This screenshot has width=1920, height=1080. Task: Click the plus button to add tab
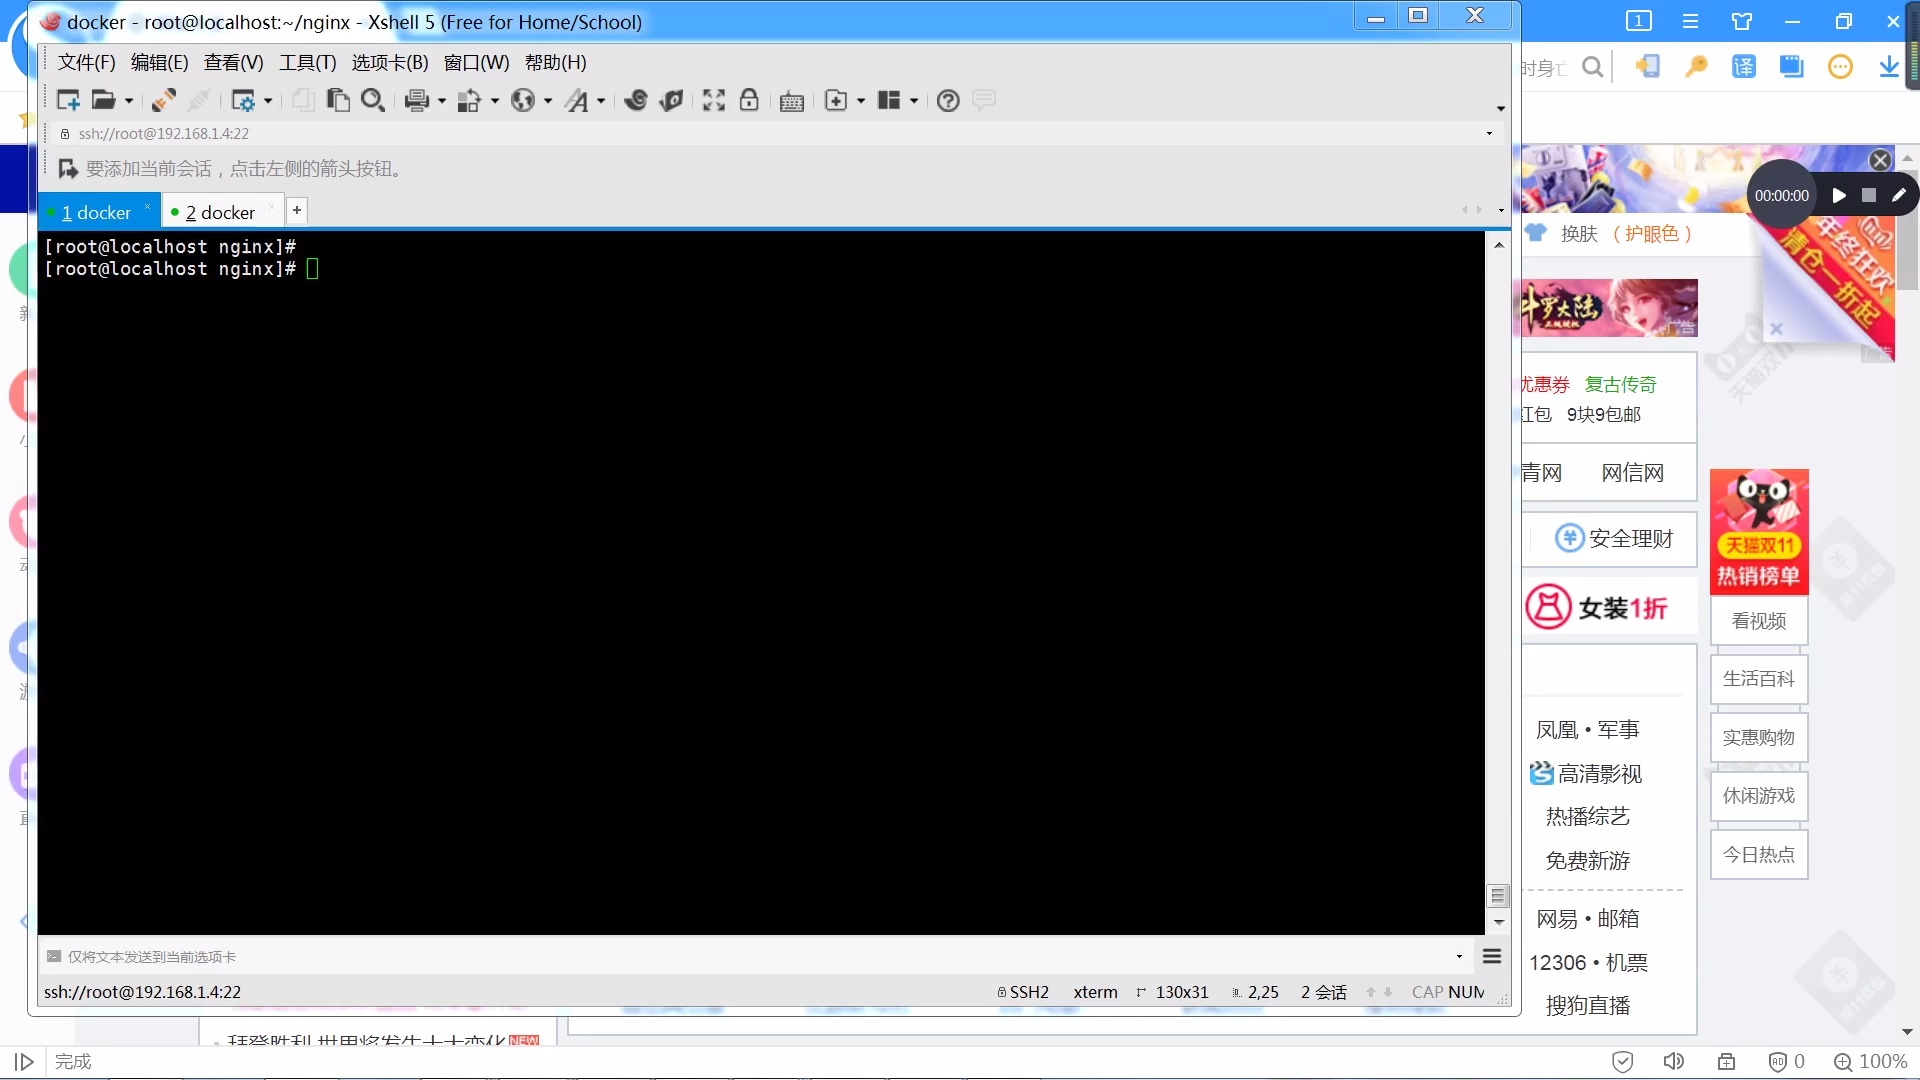pyautogui.click(x=297, y=210)
